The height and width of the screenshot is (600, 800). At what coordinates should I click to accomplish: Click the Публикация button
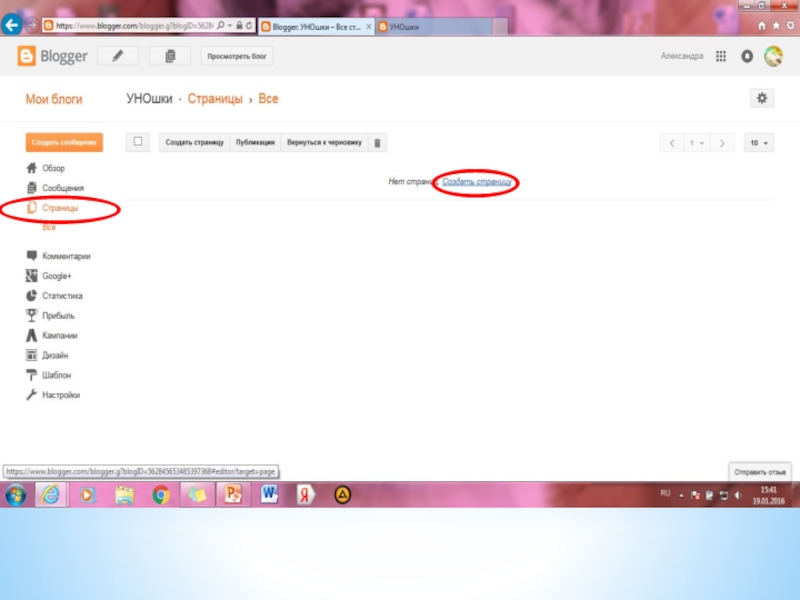coord(255,143)
